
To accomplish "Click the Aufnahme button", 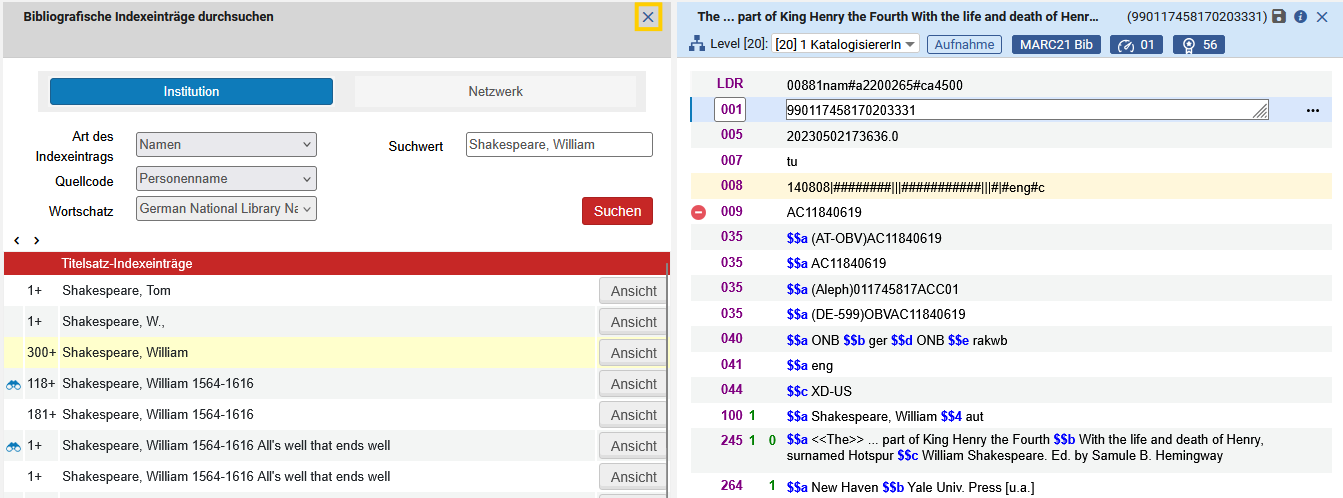I will click(964, 44).
